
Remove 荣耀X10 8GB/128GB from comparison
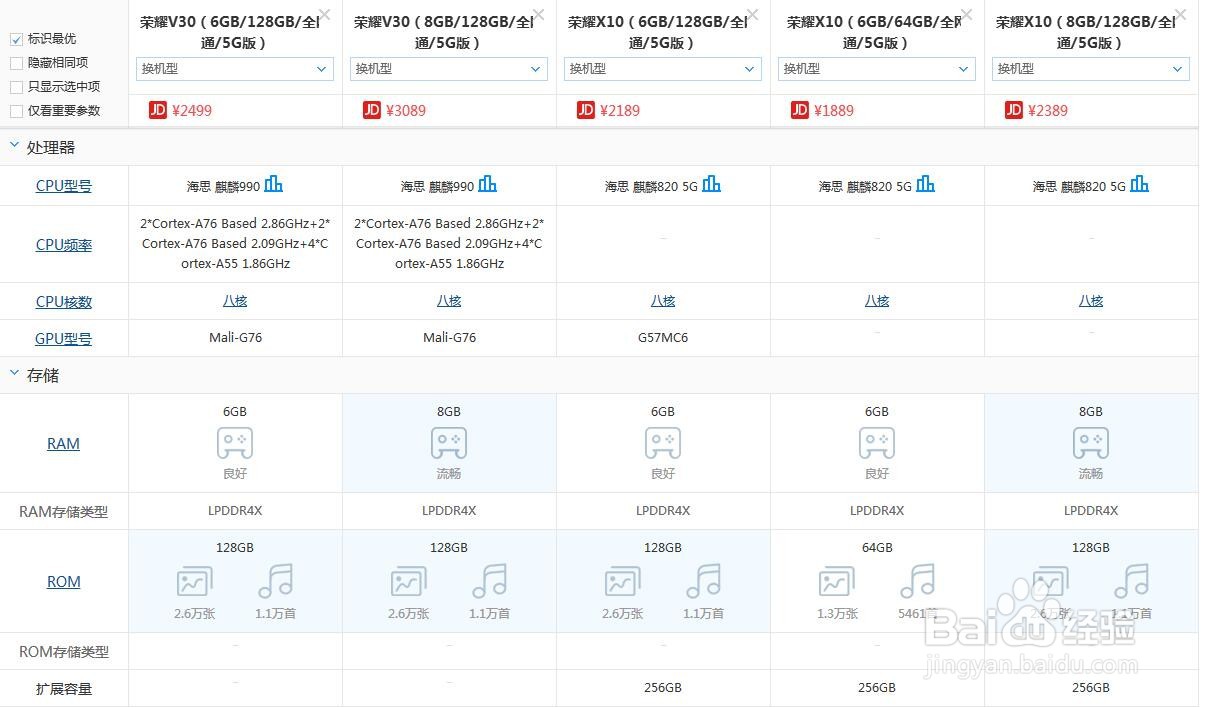(x=1180, y=14)
